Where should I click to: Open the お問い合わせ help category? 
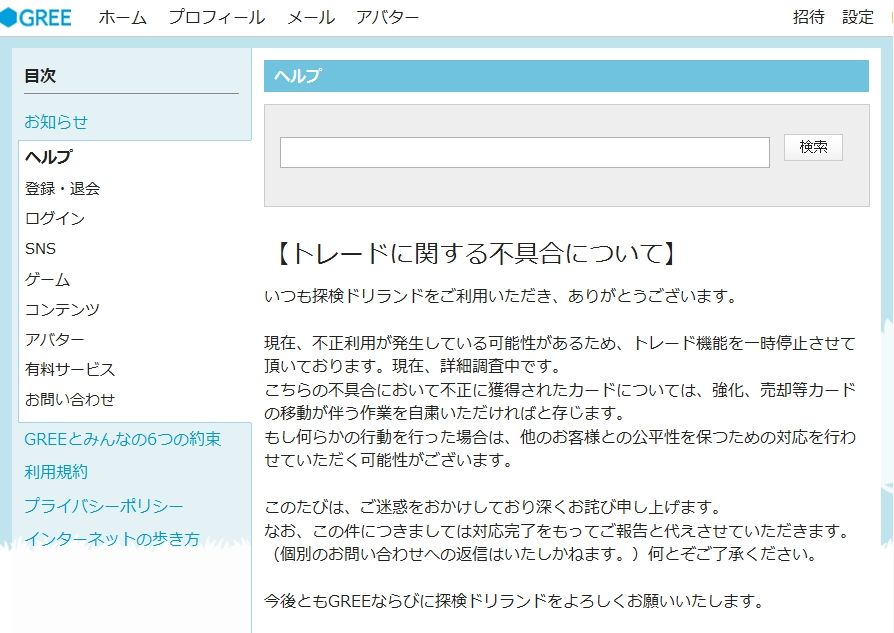(x=70, y=399)
